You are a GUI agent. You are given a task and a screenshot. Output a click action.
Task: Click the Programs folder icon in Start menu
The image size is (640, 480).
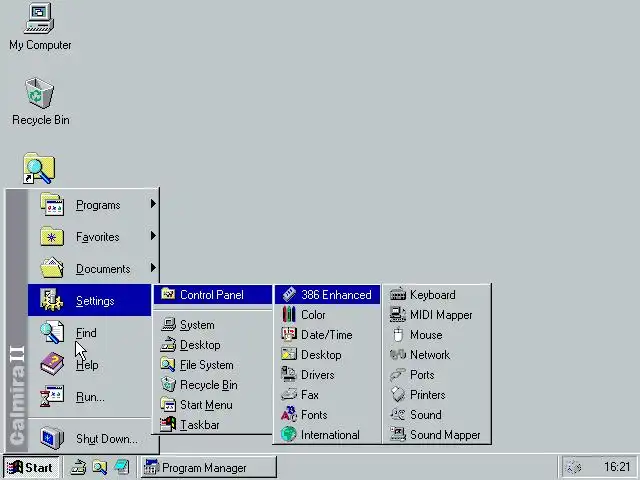52,204
